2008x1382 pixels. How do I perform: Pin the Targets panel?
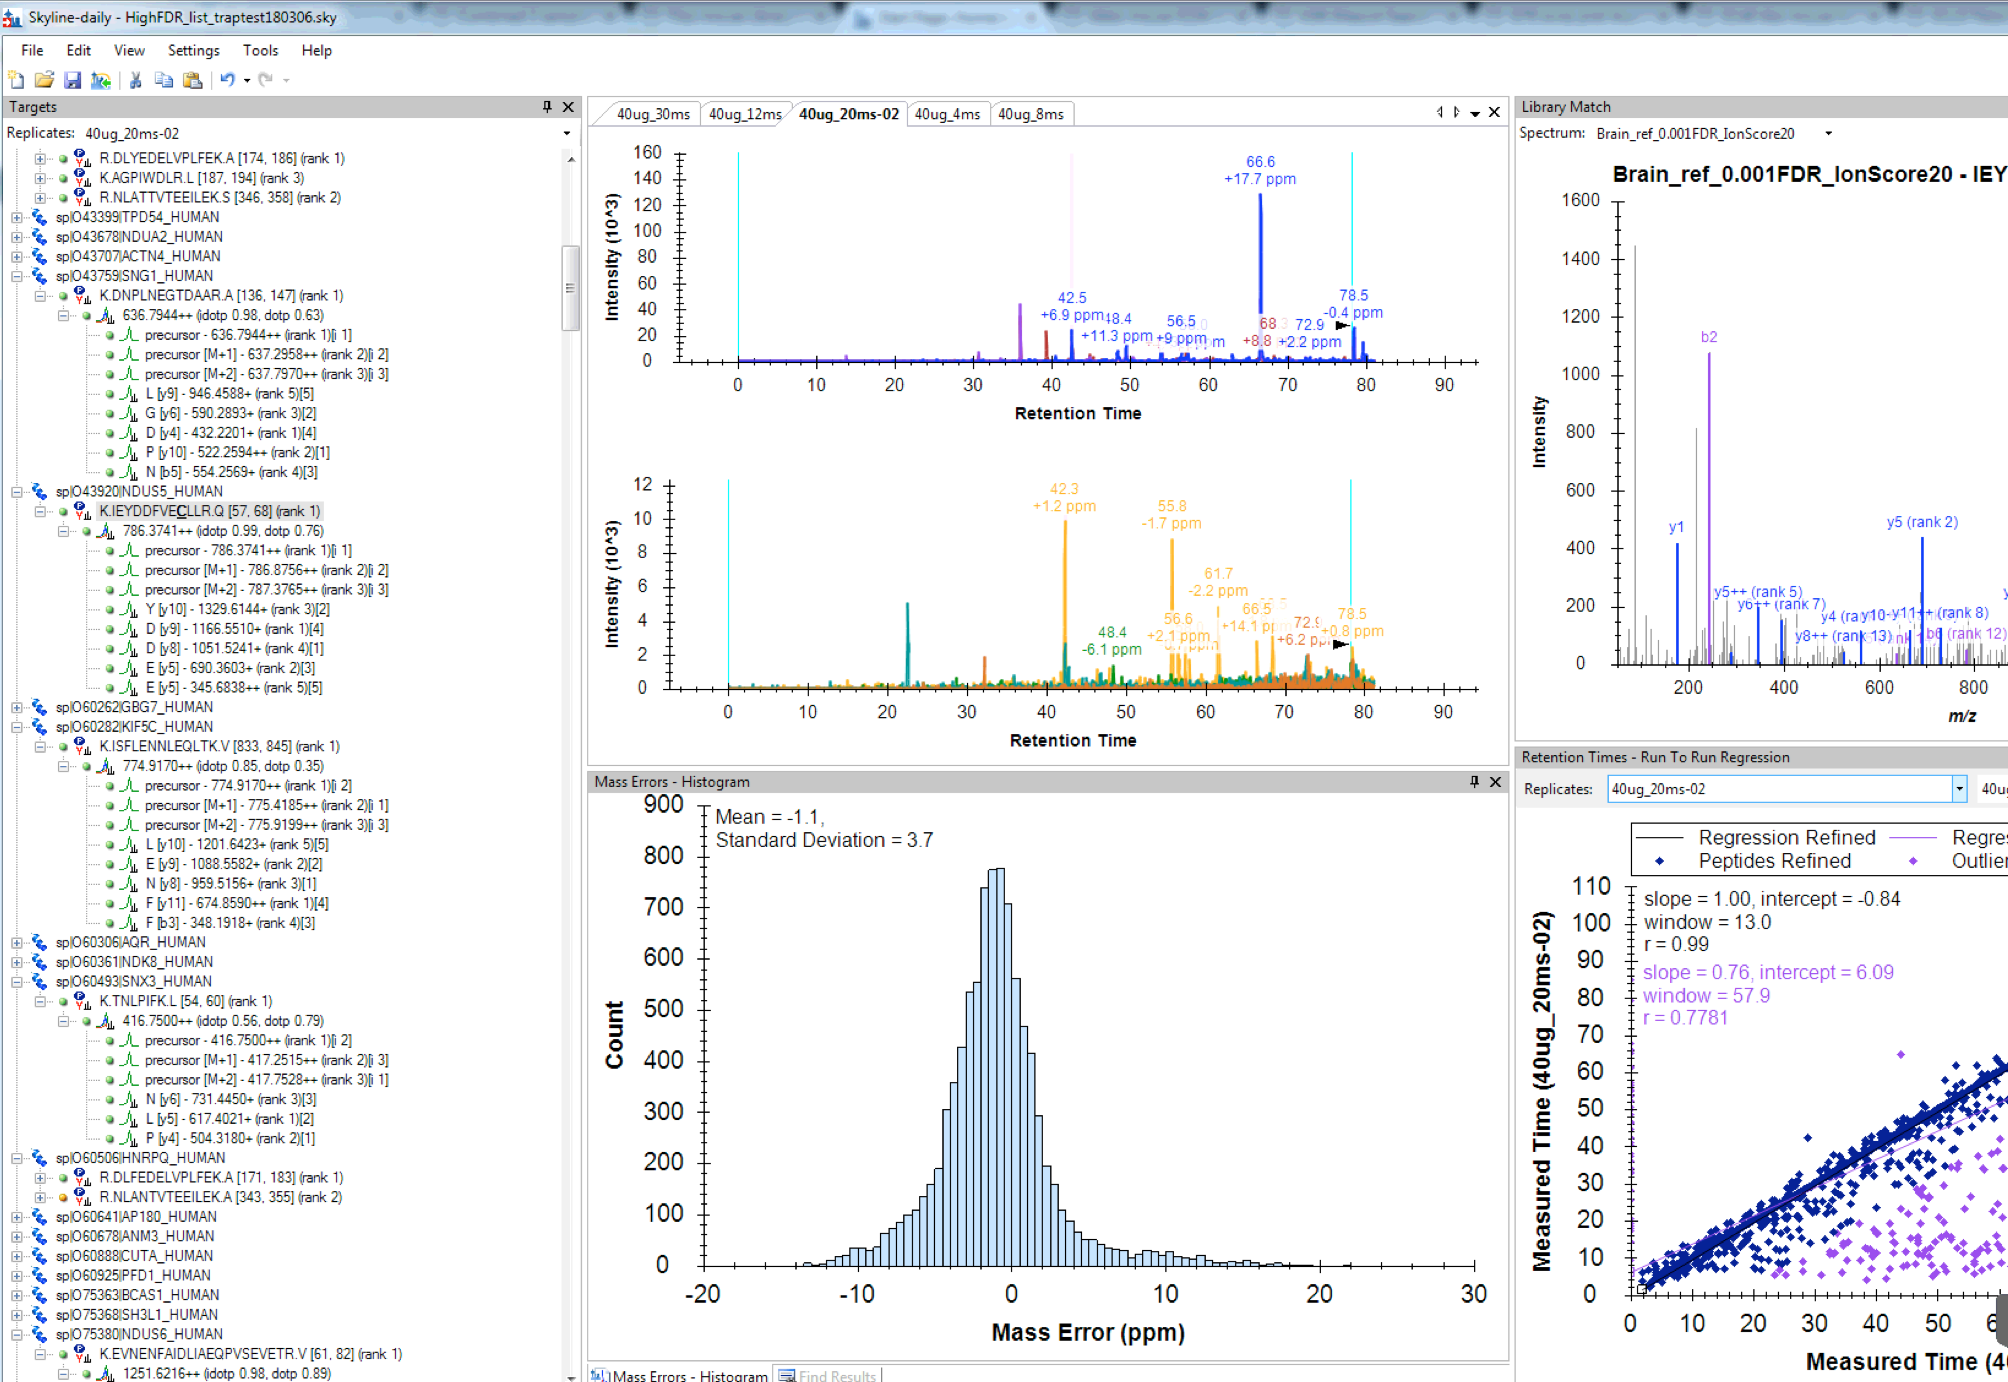(x=547, y=107)
